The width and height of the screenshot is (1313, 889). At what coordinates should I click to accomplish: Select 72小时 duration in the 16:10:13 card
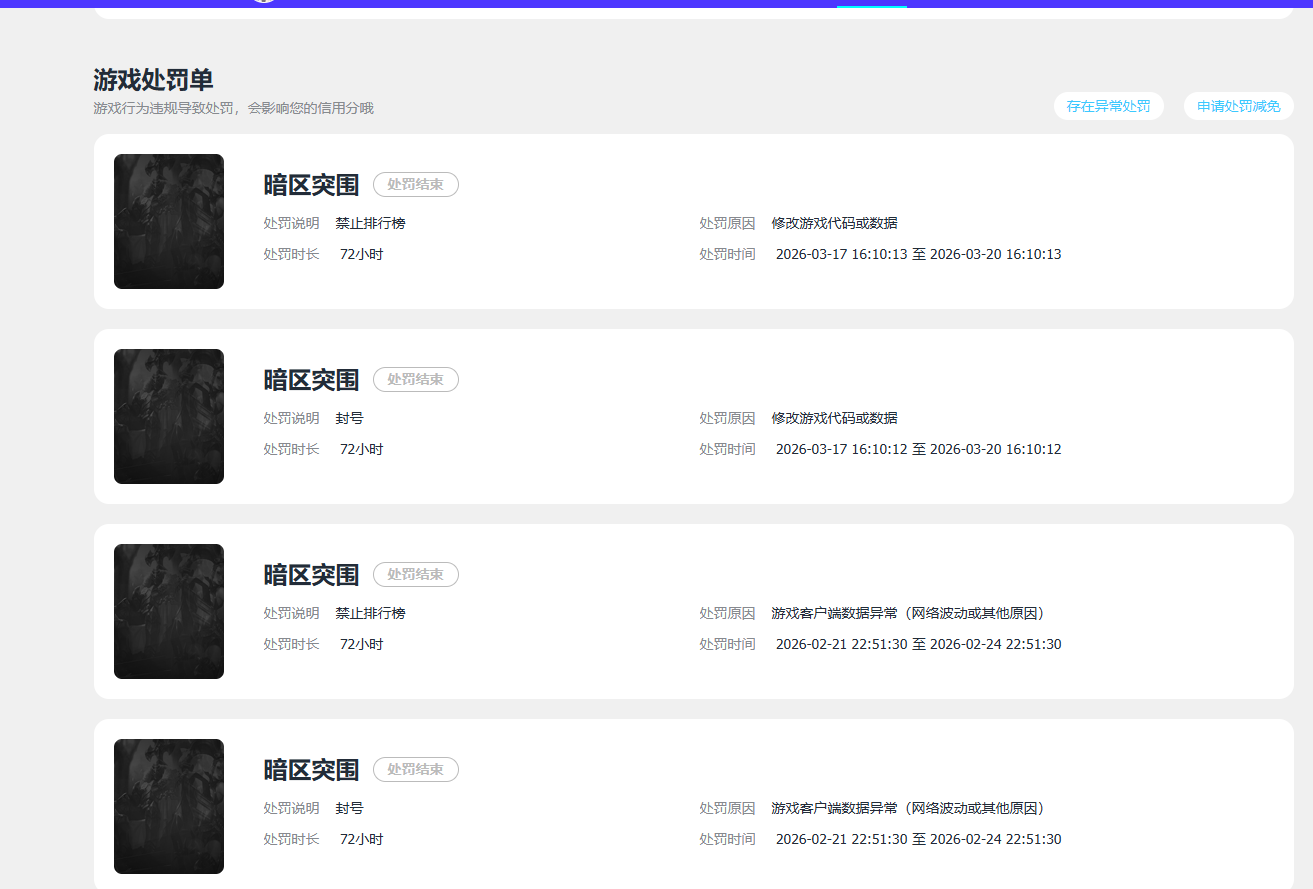pyautogui.click(x=362, y=255)
